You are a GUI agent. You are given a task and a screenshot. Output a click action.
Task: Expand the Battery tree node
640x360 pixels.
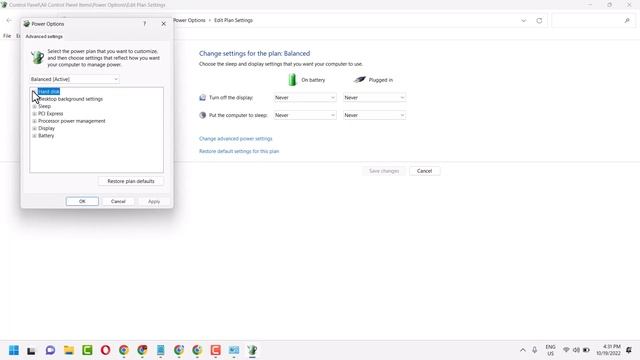34,136
